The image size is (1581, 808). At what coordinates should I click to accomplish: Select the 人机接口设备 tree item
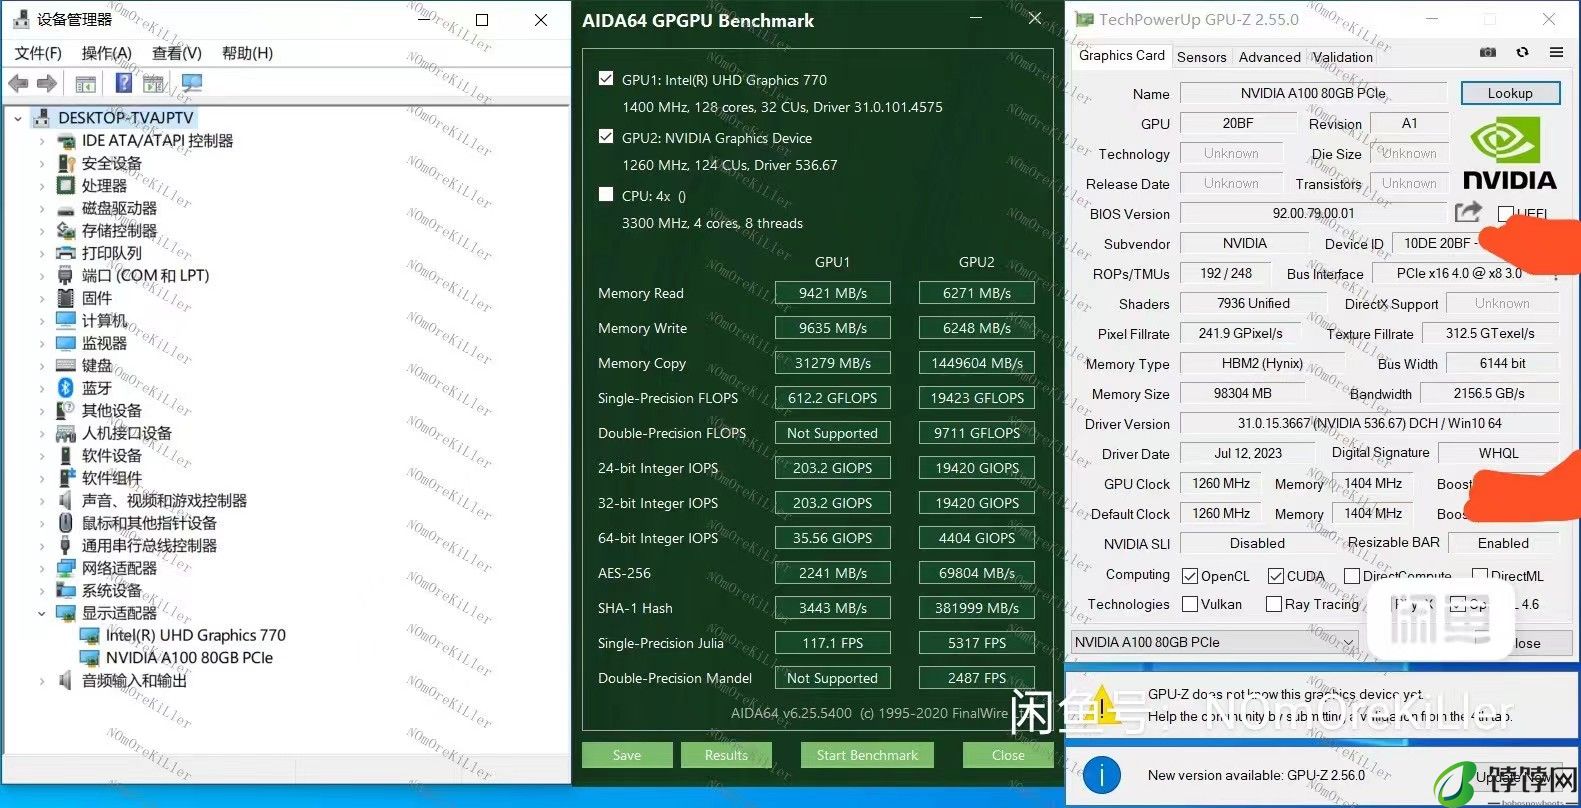tap(127, 433)
